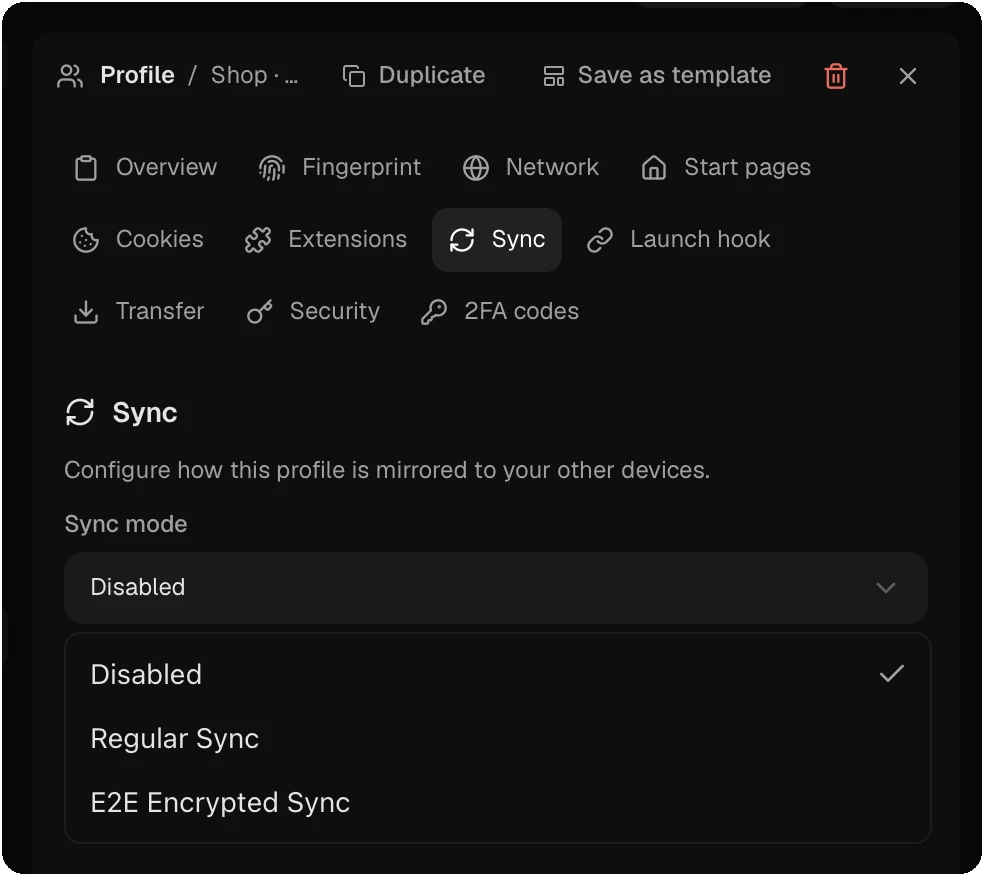
Task: Click the Sync section heading icon
Action: click(x=80, y=413)
